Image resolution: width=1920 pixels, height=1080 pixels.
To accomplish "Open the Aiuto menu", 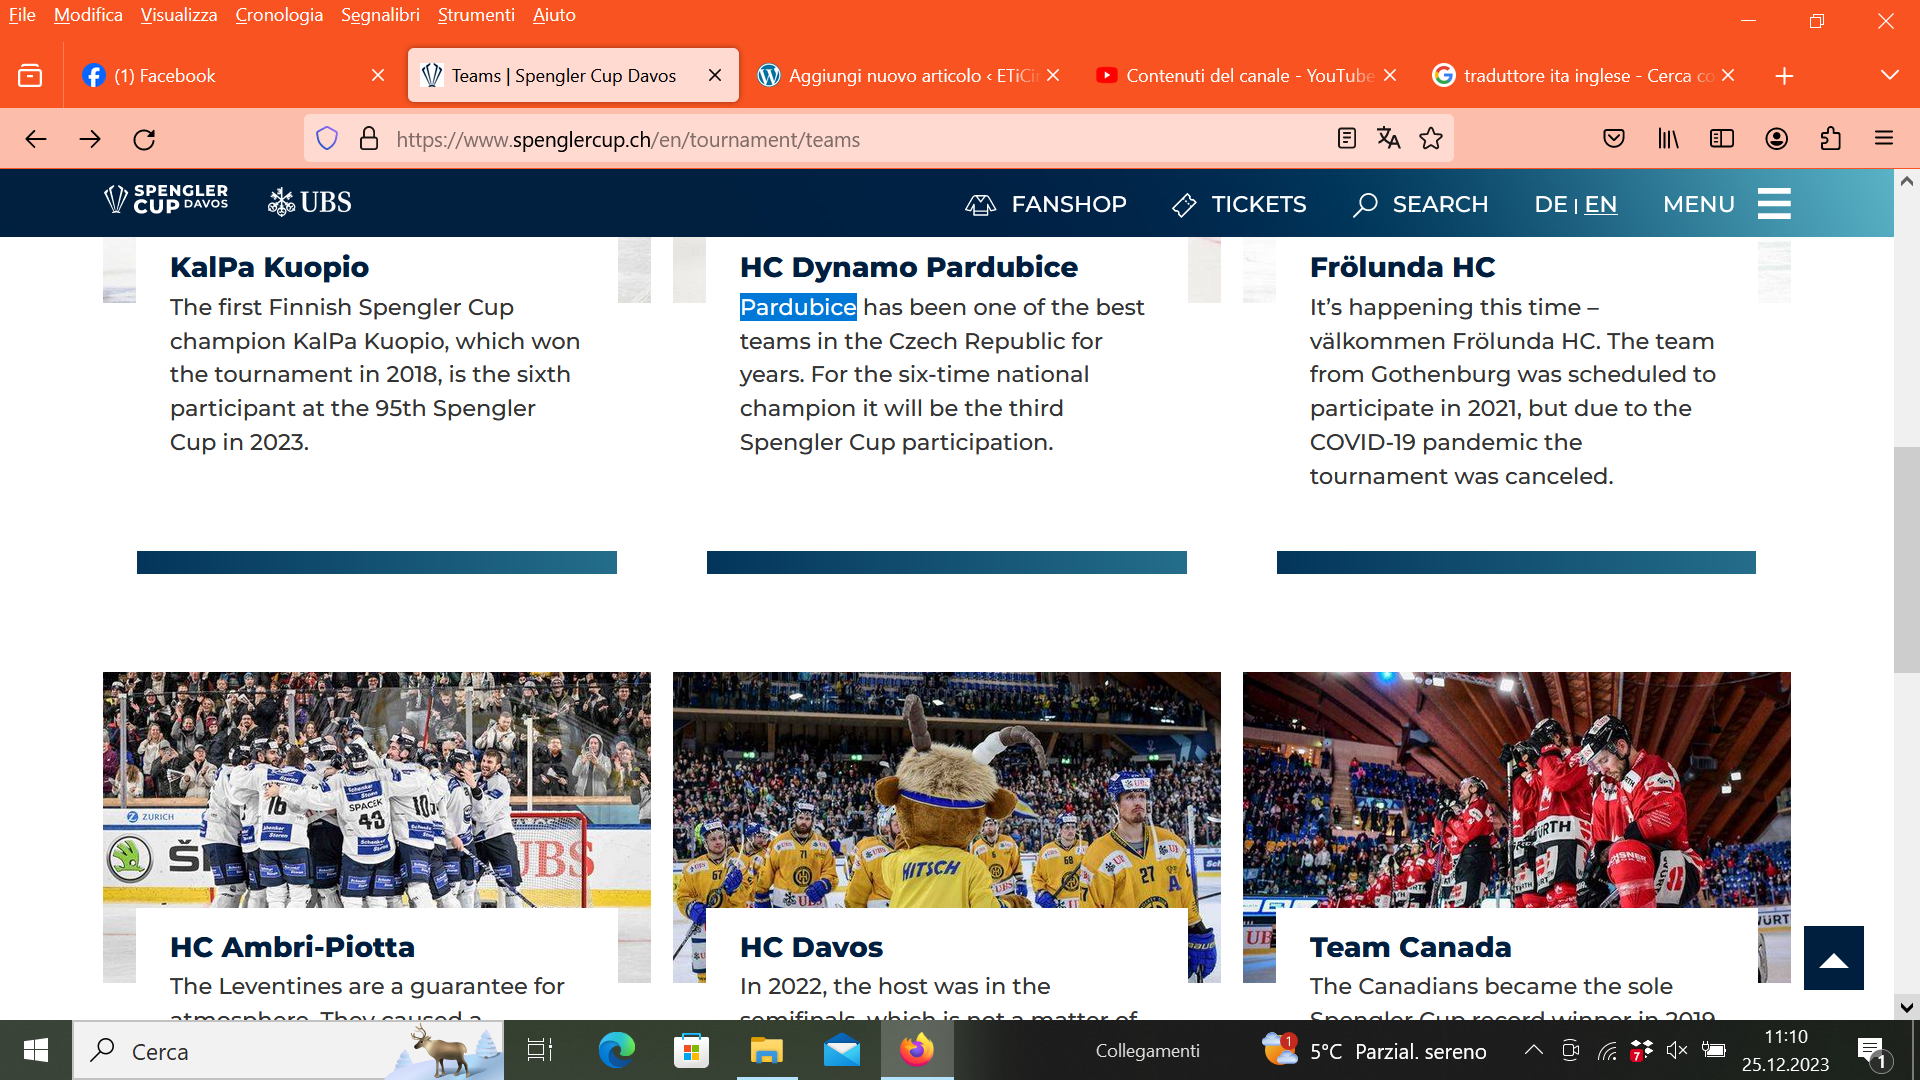I will tap(554, 15).
